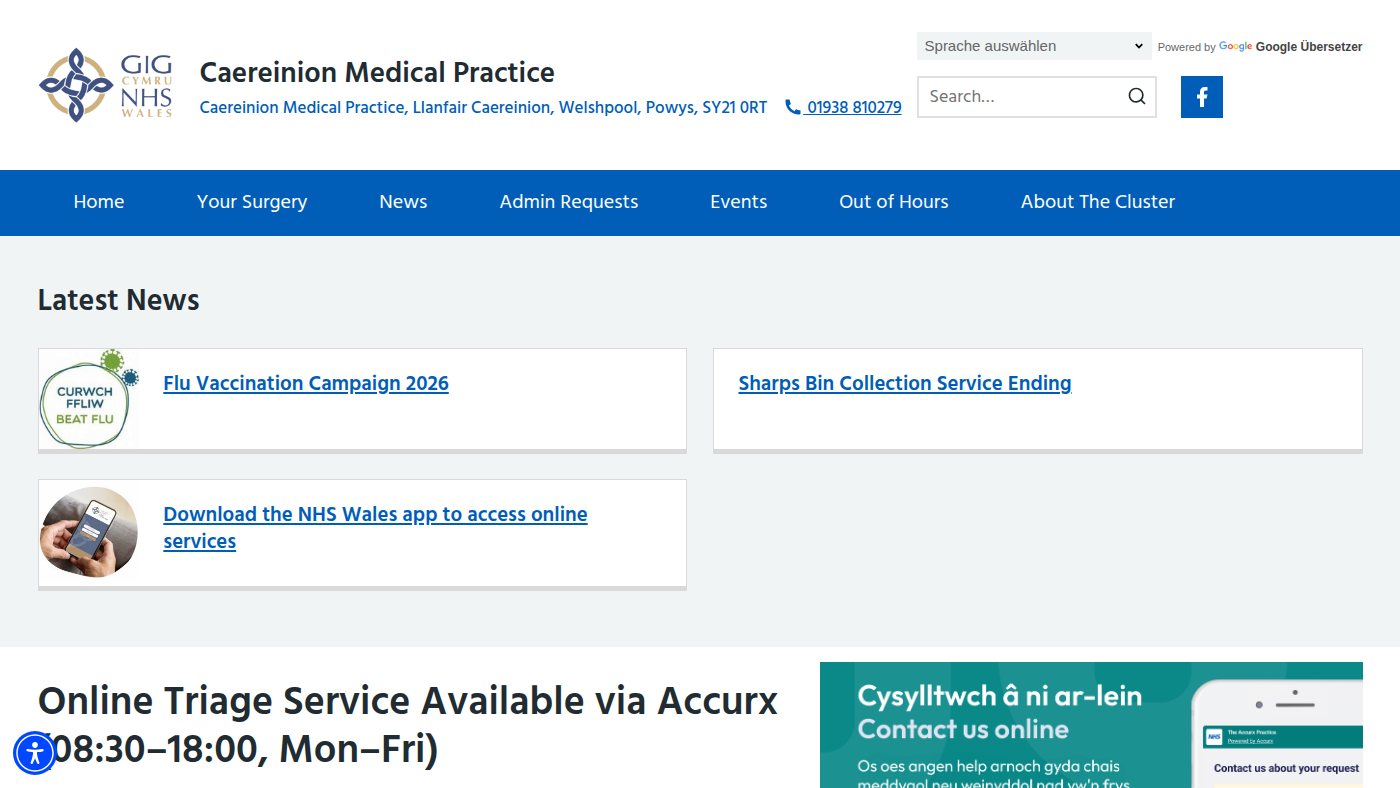Open the Facebook page icon
Viewport: 1400px width, 788px height.
1201,97
